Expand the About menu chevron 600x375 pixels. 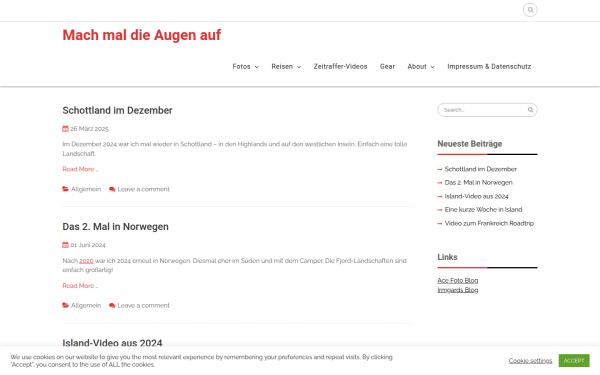click(432, 67)
